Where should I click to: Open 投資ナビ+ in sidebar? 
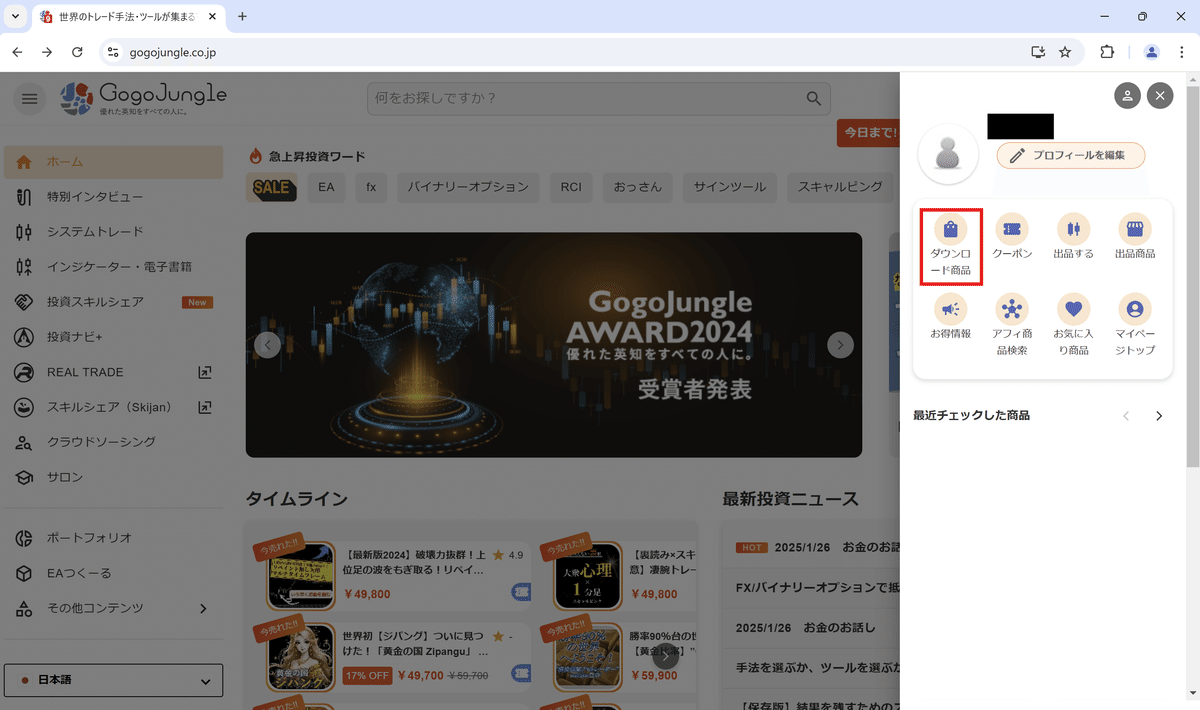tap(114, 337)
